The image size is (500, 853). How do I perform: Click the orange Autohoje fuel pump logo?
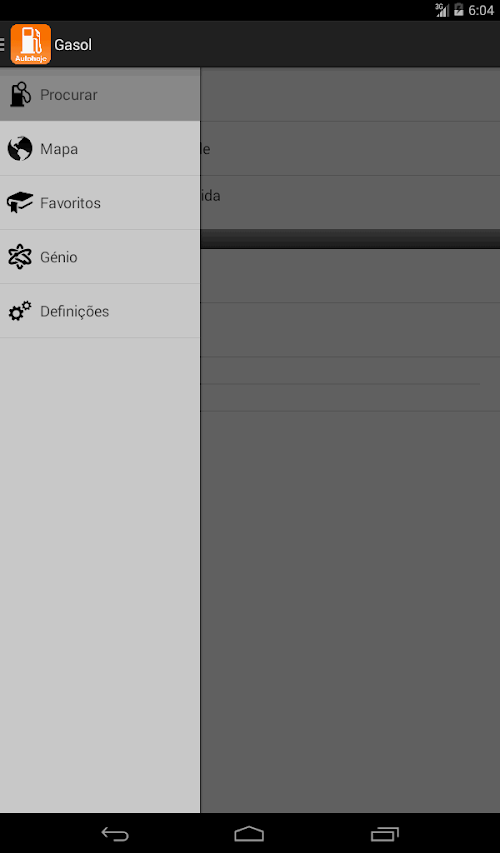pyautogui.click(x=30, y=44)
